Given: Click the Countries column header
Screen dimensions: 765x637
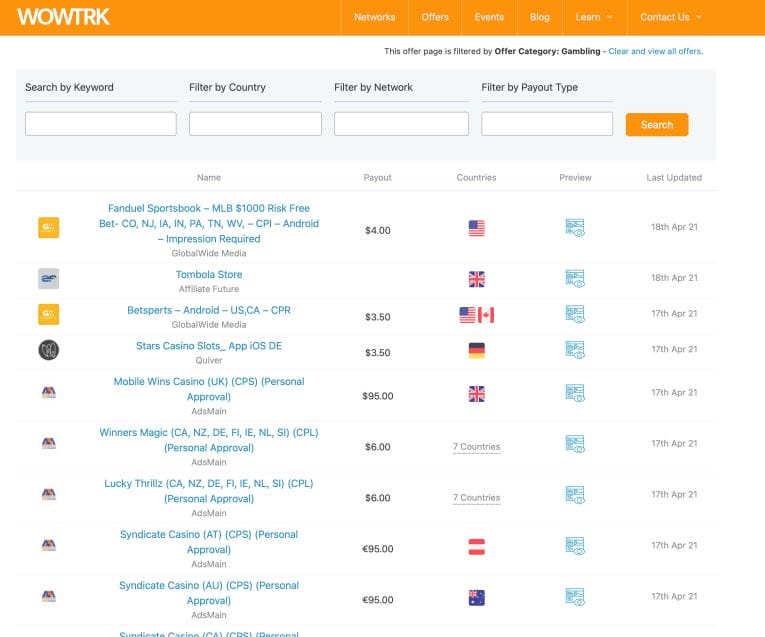Looking at the screenshot, I should (x=476, y=178).
